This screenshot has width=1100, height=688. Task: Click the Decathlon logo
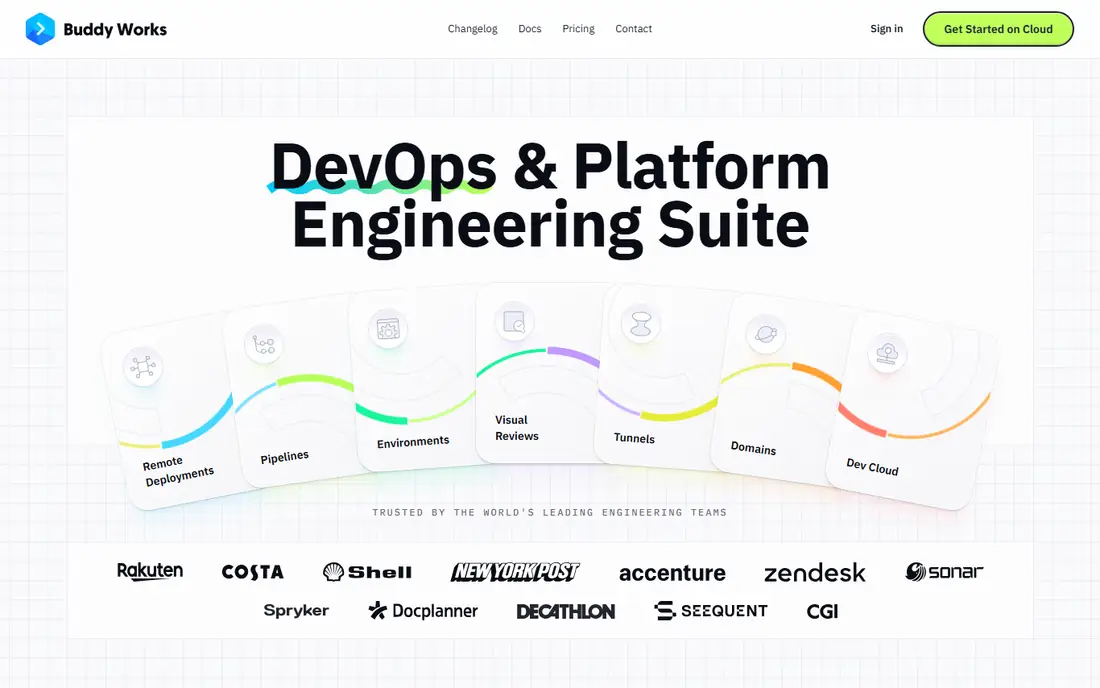pos(565,612)
